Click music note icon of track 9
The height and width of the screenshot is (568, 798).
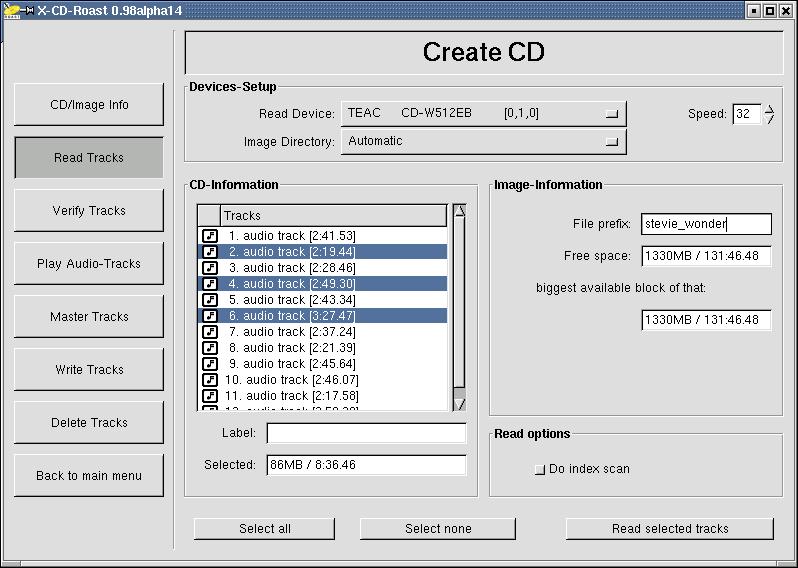[x=210, y=364]
